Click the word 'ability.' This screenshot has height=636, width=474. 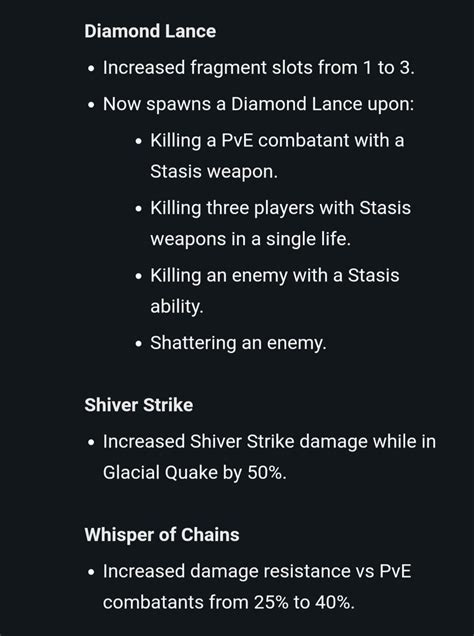coord(177,306)
